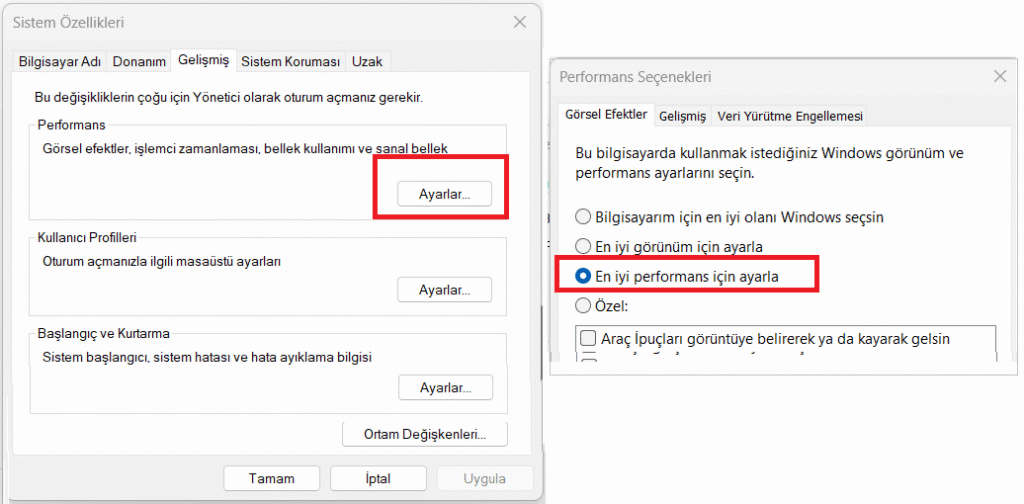Click the Sistem Özellikleri title bar text
Image resolution: width=1024 pixels, height=504 pixels.
[x=69, y=23]
